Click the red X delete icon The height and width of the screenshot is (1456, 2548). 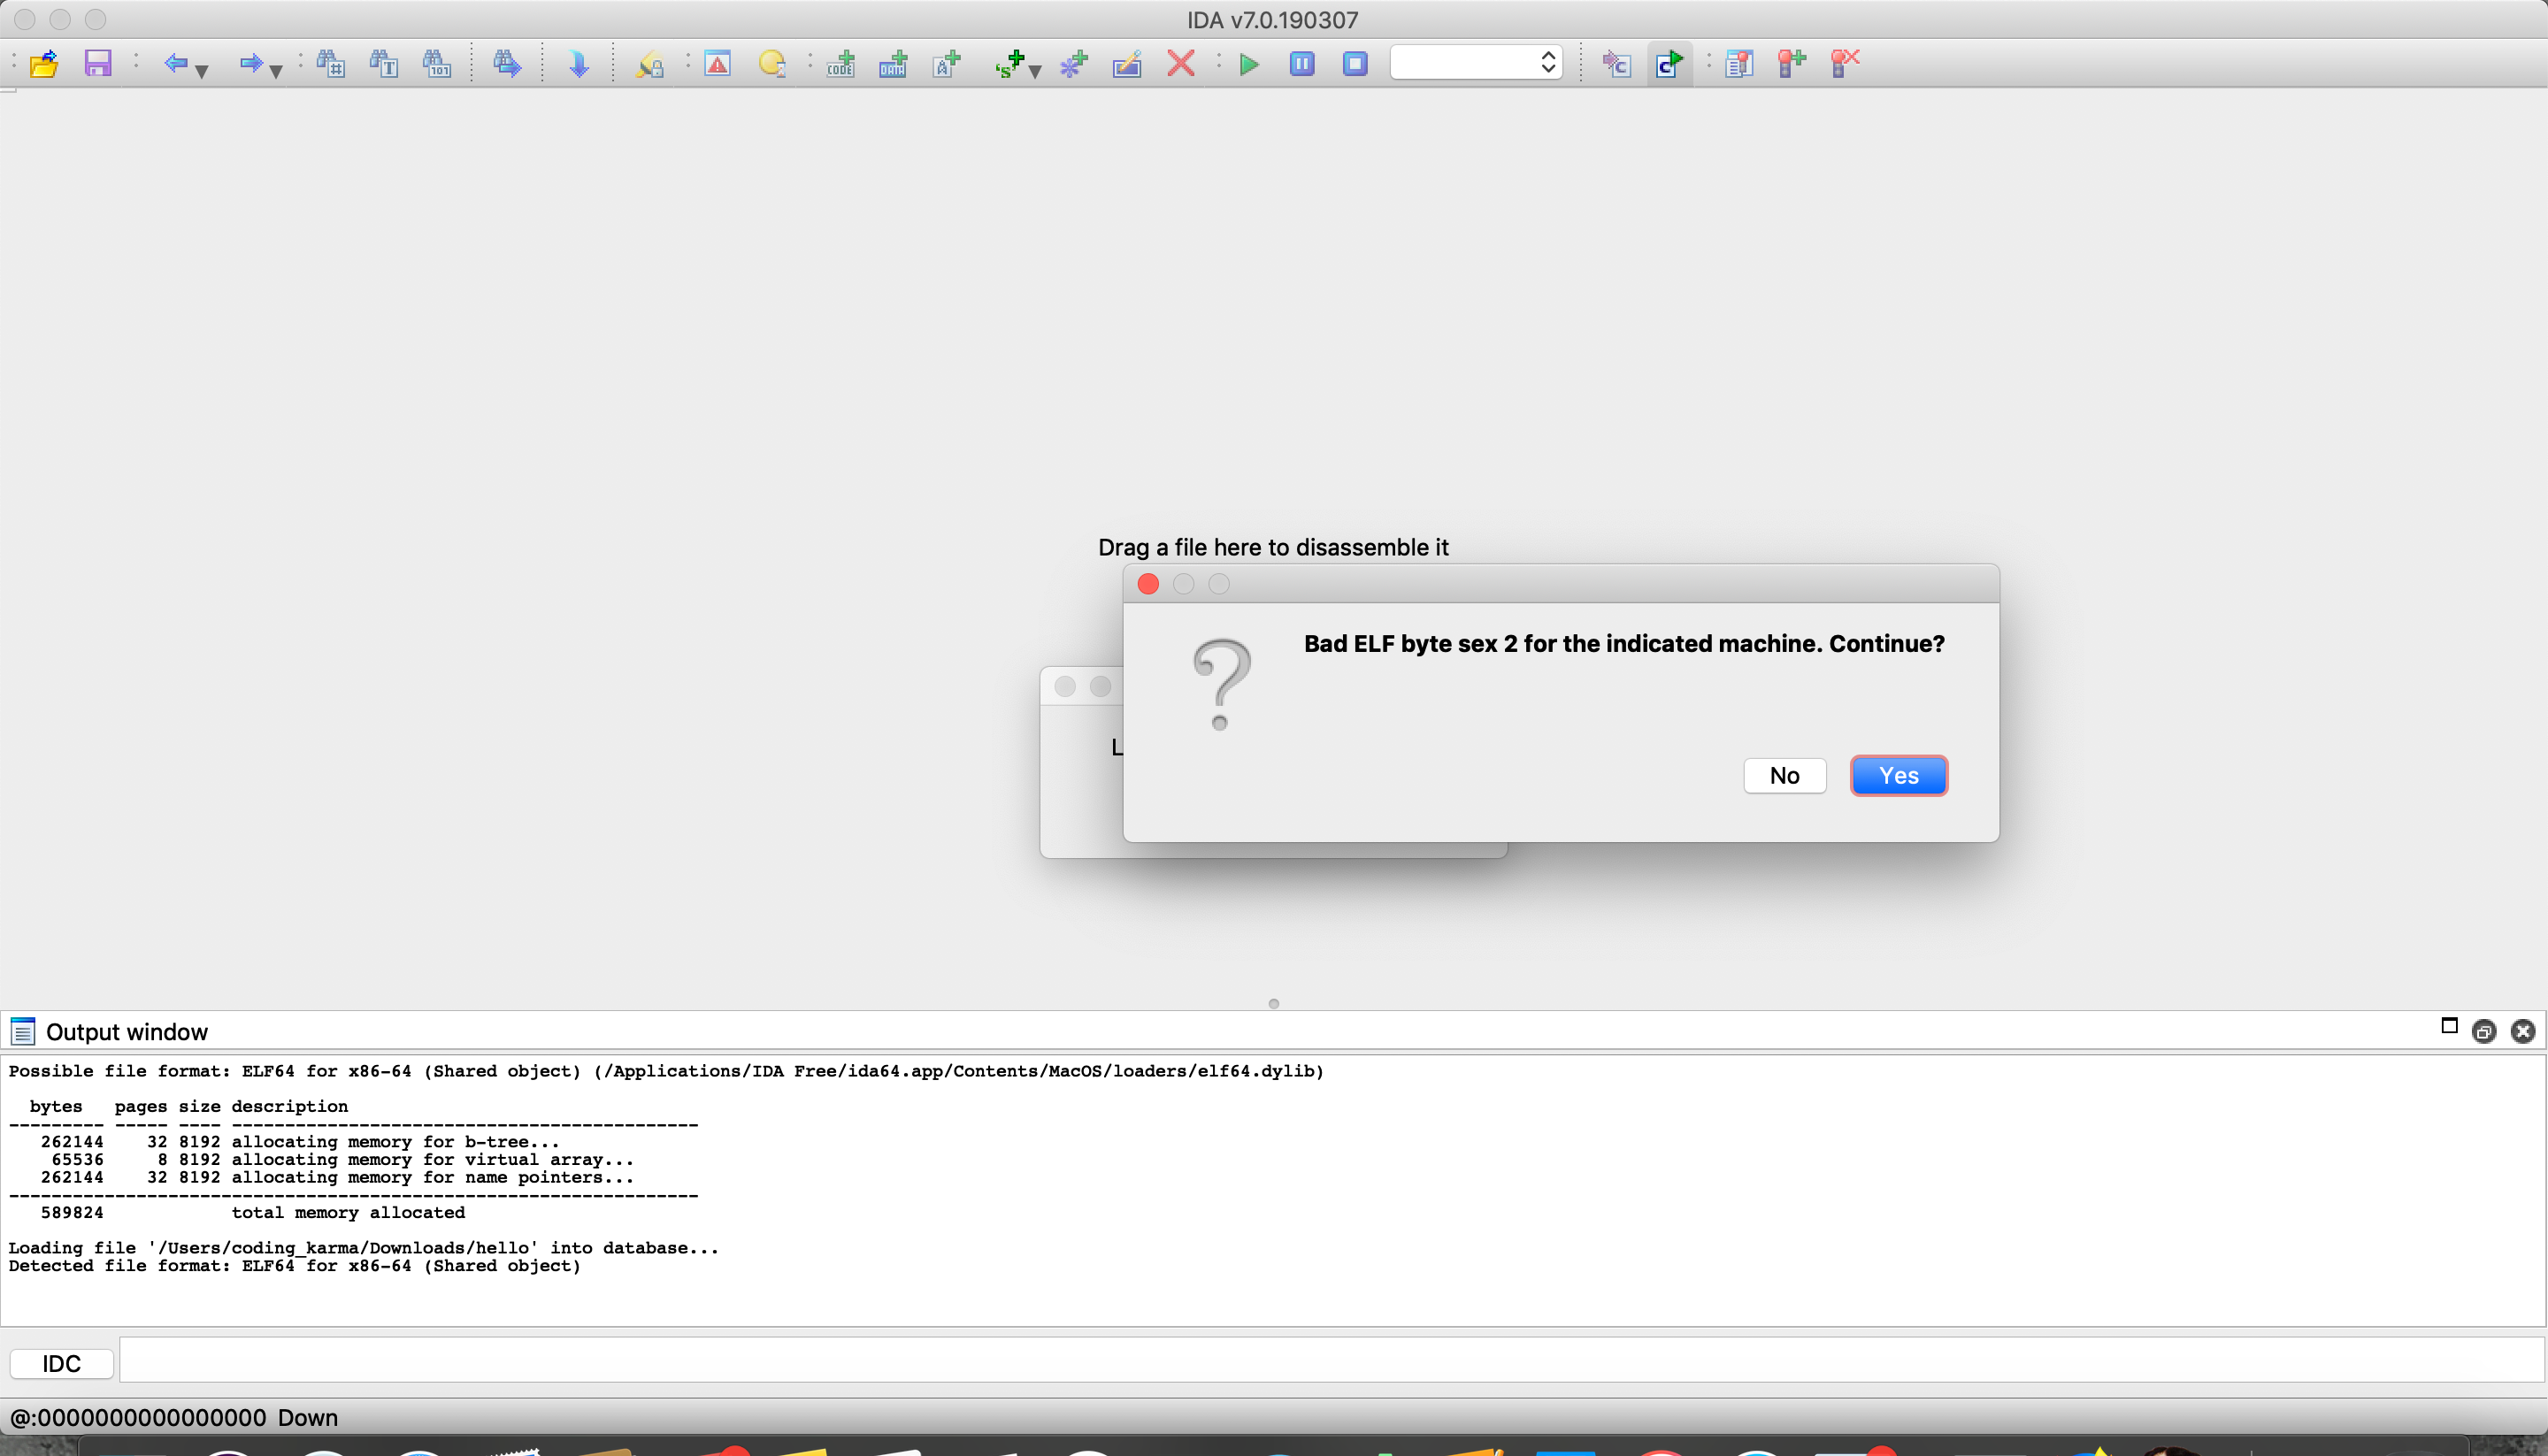1180,65
